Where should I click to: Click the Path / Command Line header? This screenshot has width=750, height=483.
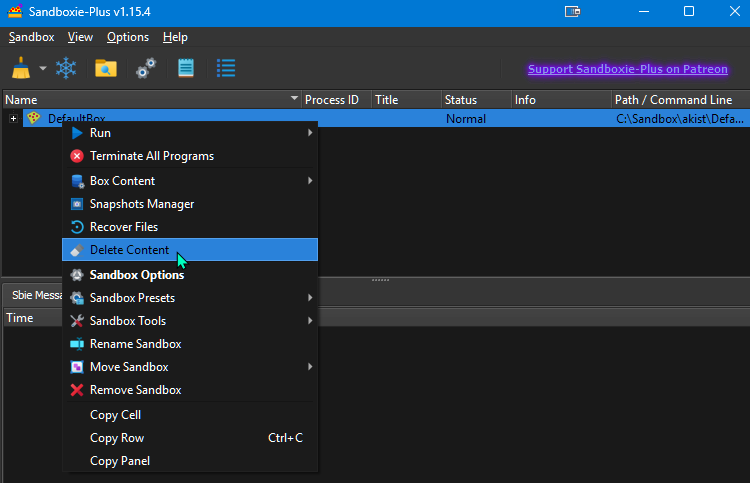(x=681, y=99)
